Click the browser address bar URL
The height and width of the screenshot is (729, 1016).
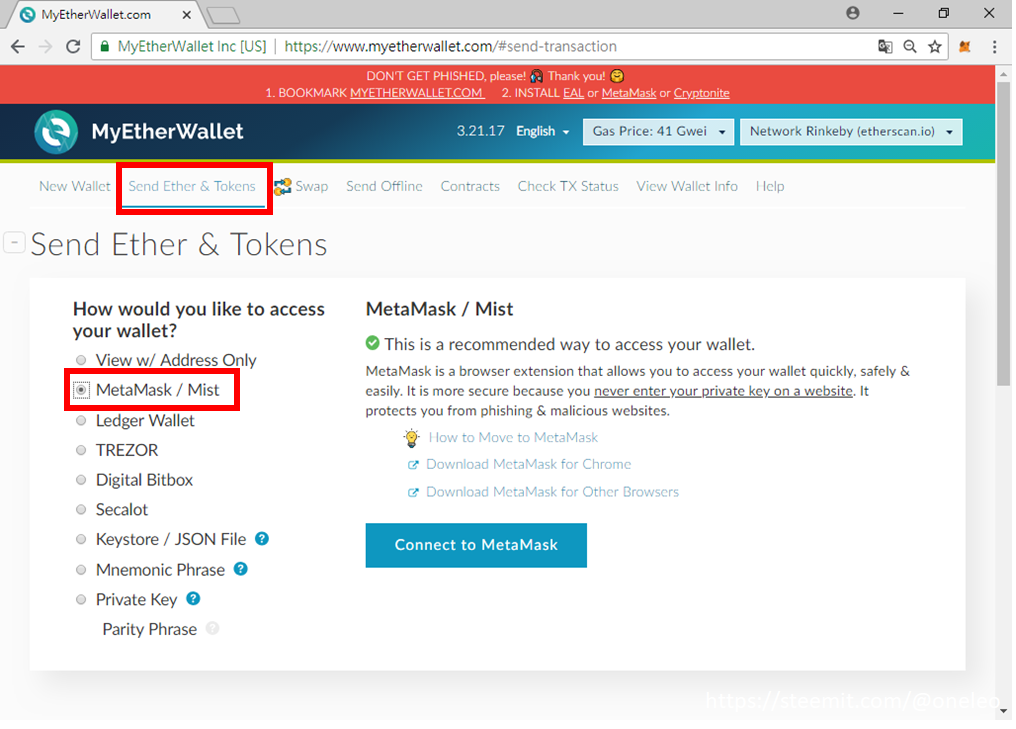450,47
